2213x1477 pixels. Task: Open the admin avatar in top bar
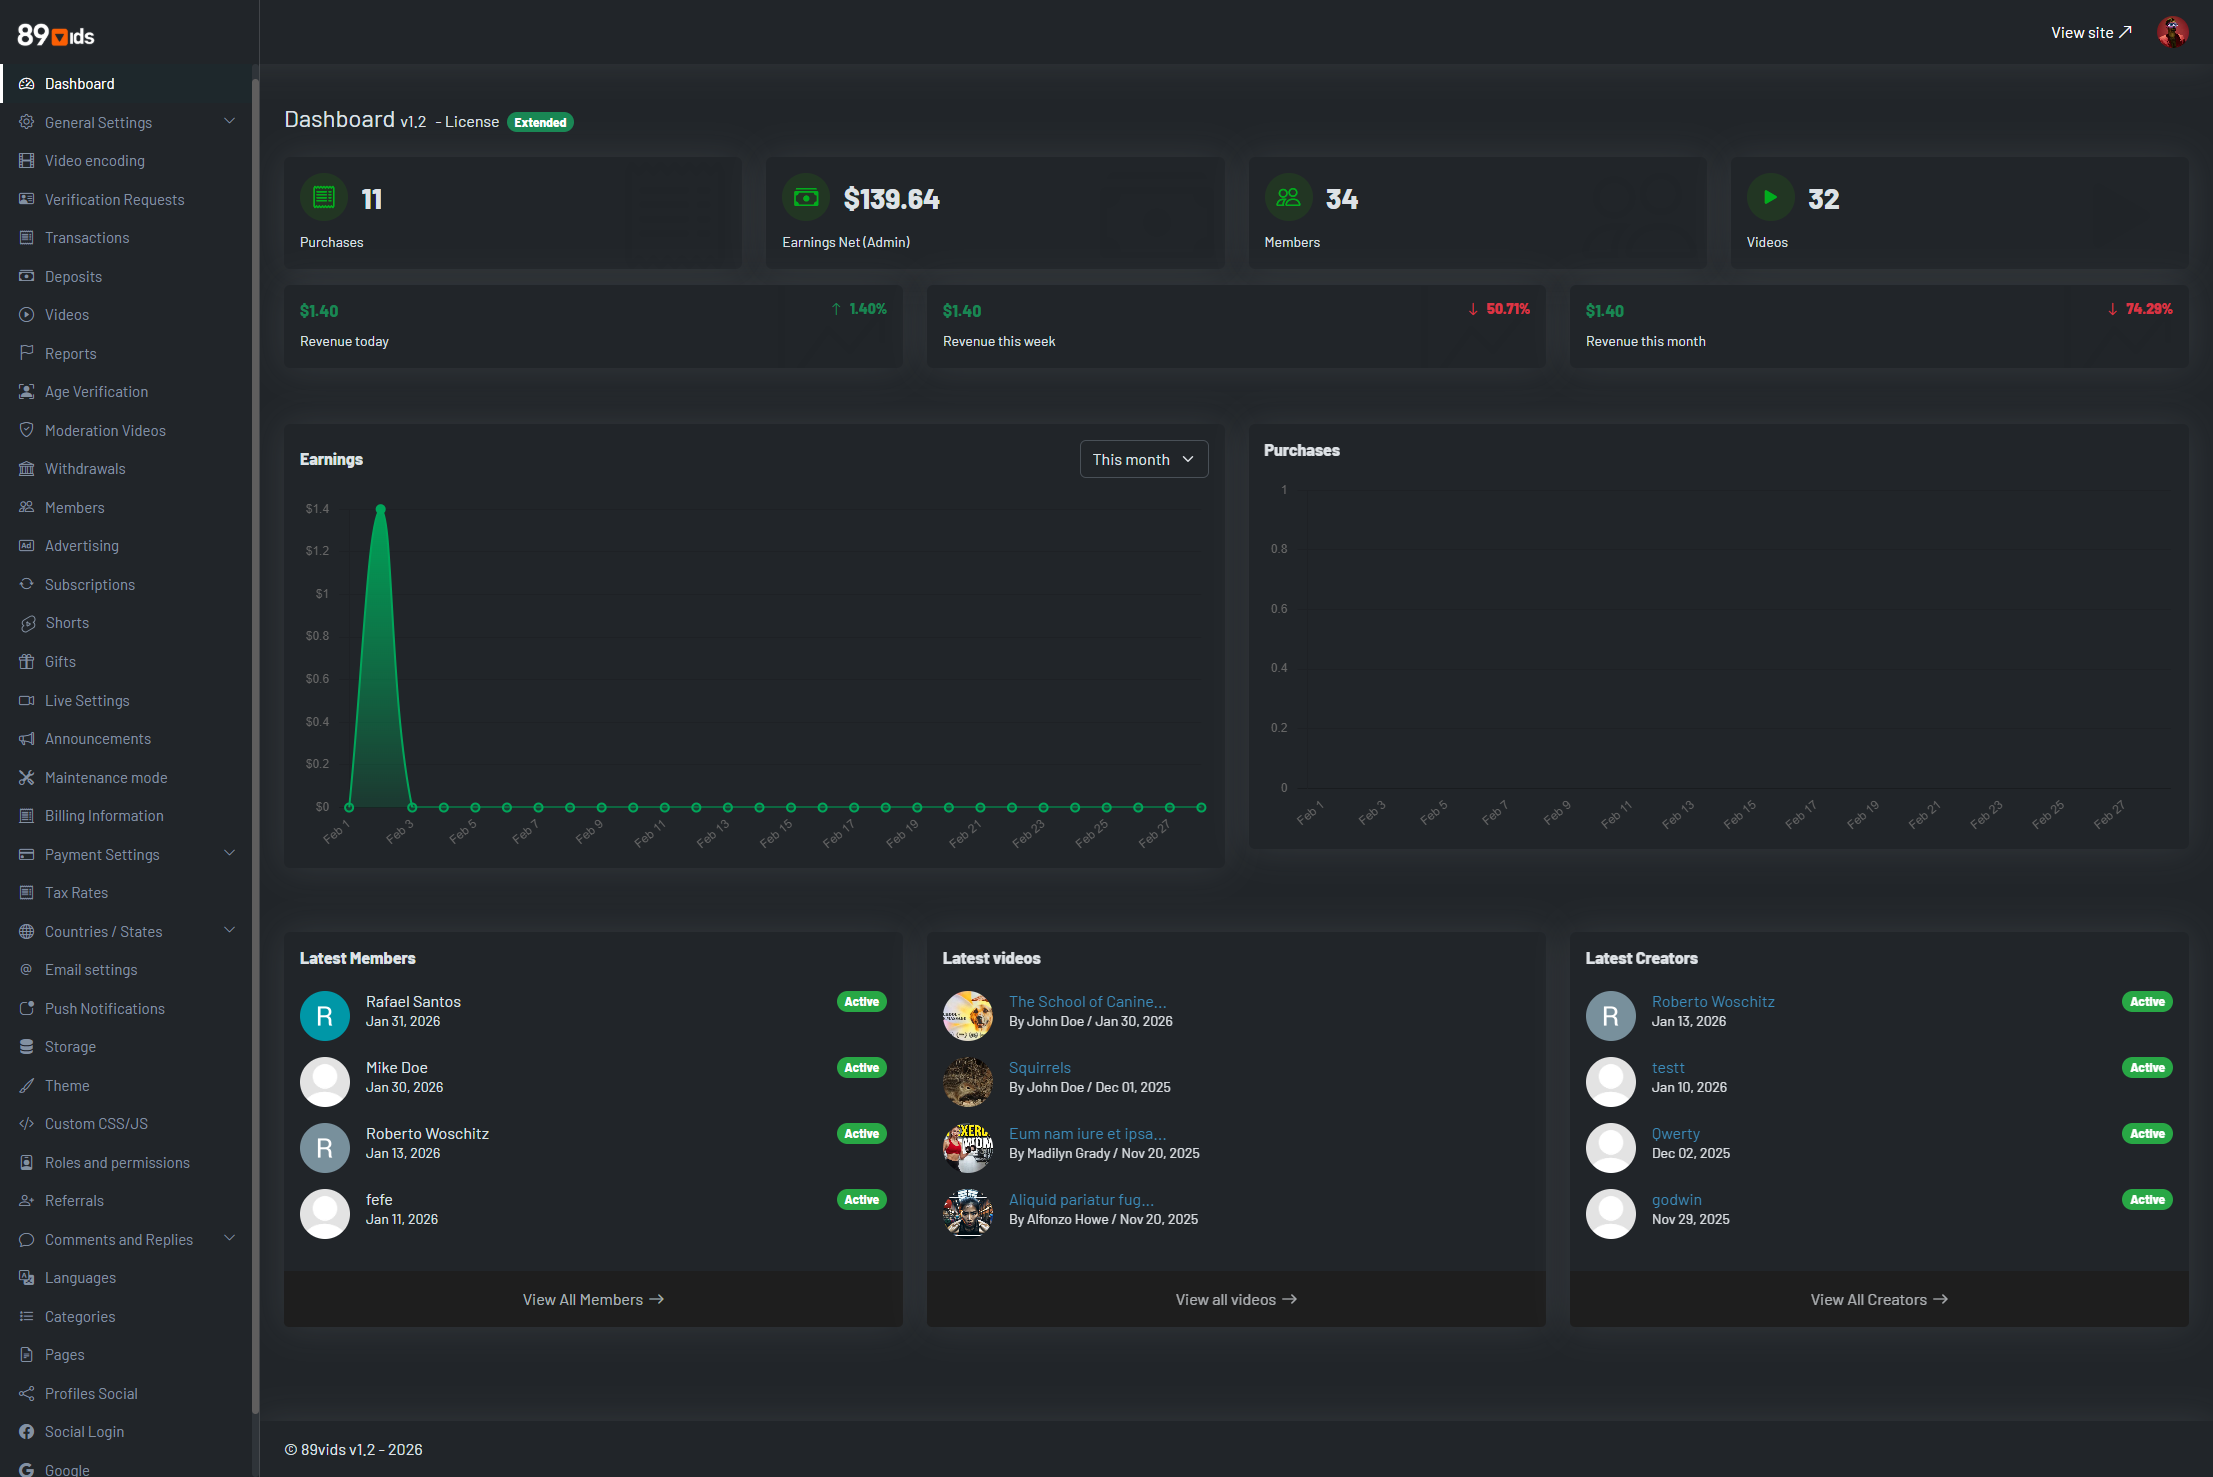2172,32
